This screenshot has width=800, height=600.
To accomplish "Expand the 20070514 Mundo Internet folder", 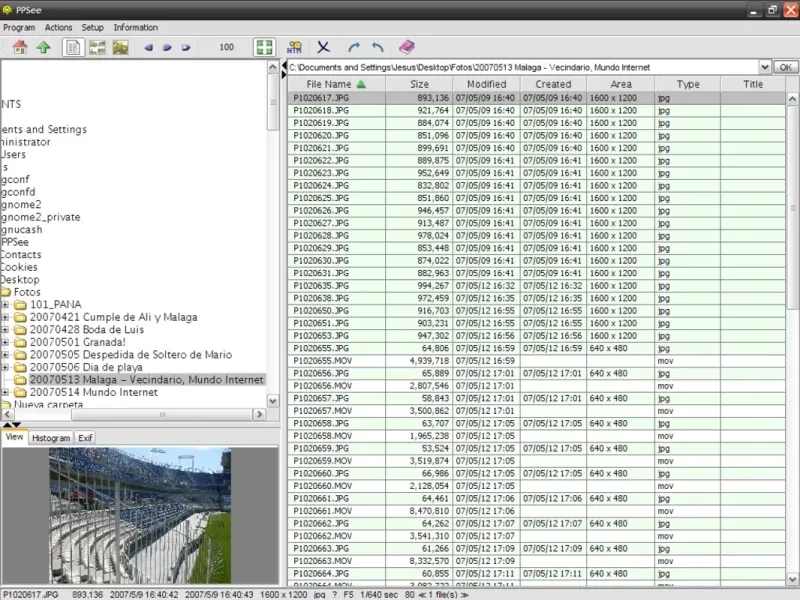I will pyautogui.click(x=5, y=392).
